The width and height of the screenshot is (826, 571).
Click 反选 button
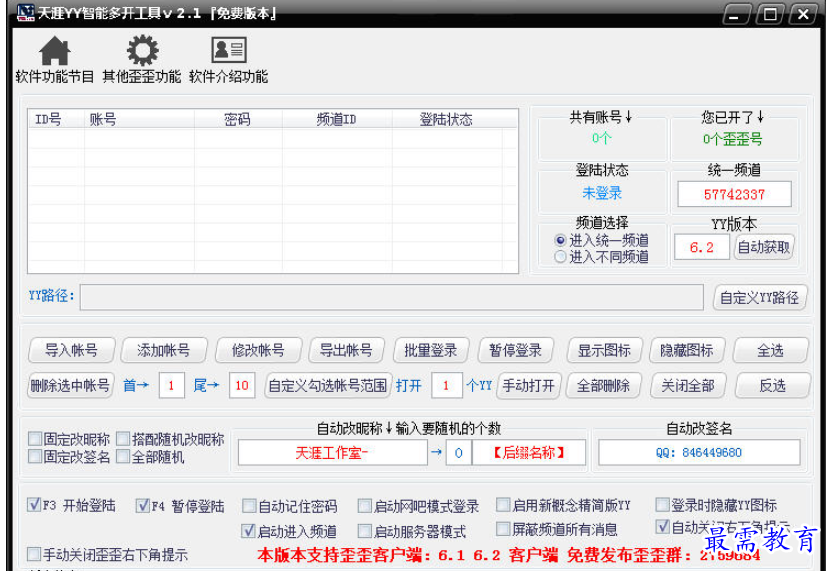tap(772, 386)
